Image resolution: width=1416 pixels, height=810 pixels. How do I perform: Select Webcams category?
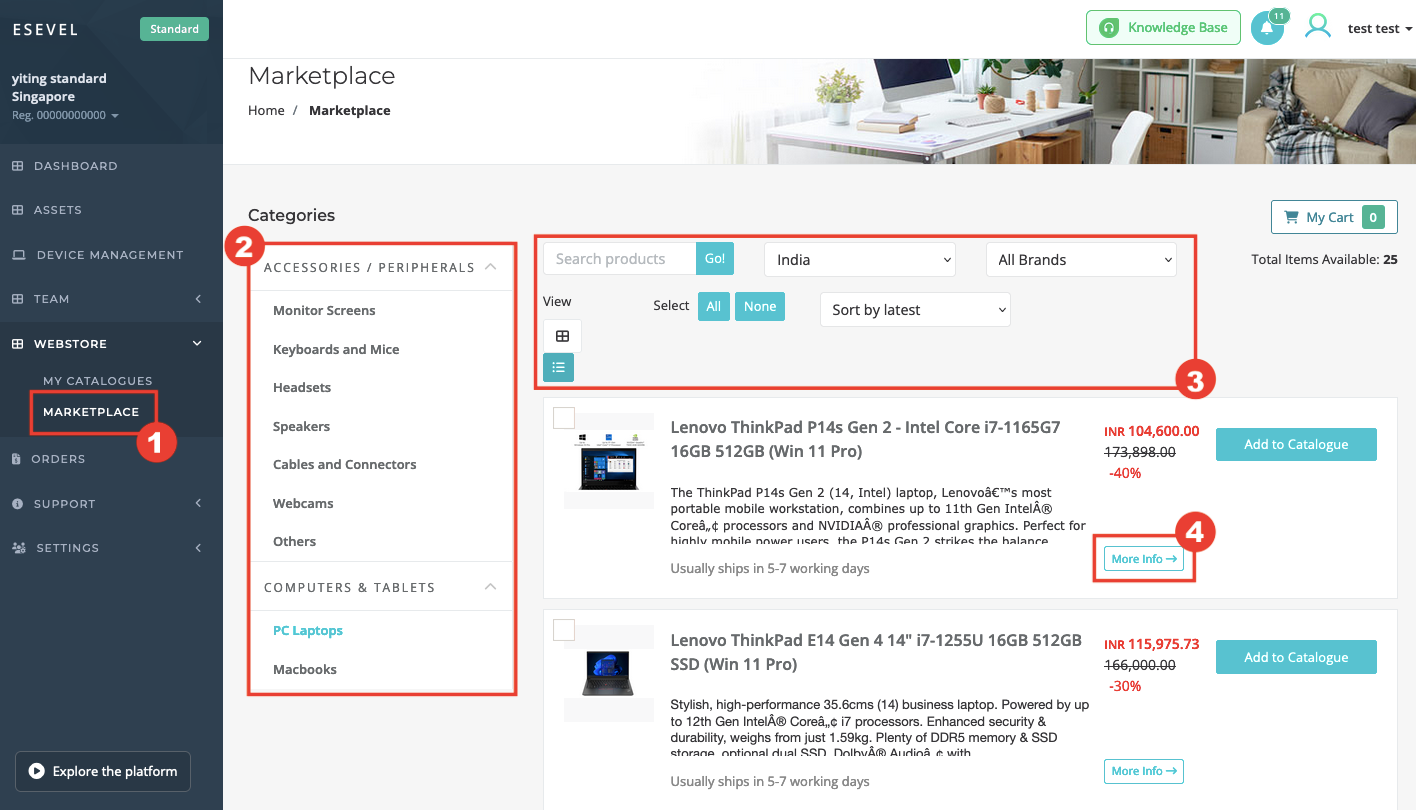pyautogui.click(x=303, y=503)
